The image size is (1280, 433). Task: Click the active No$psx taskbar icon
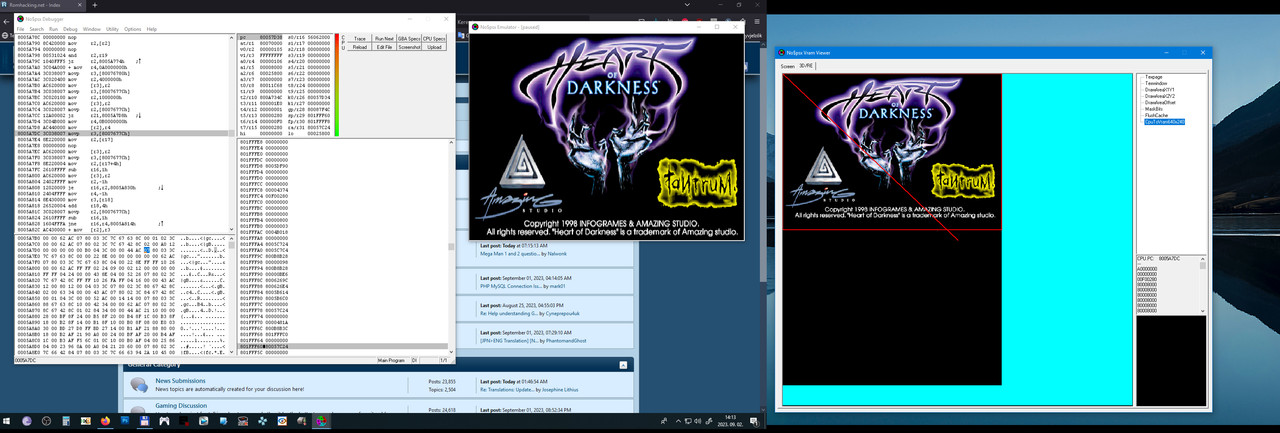[321, 422]
